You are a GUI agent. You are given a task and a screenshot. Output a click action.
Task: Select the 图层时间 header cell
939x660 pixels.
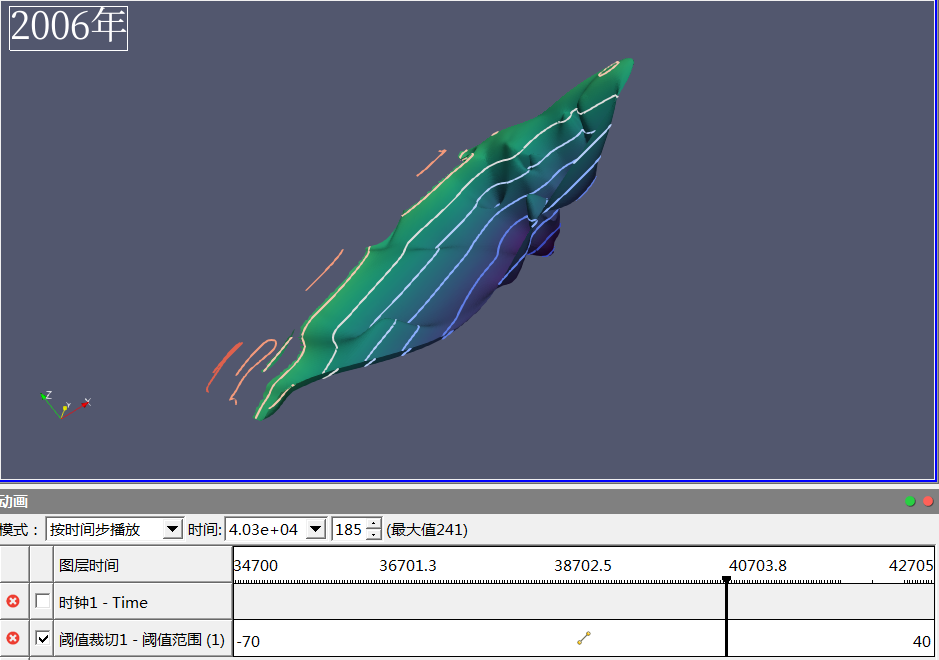(x=143, y=565)
